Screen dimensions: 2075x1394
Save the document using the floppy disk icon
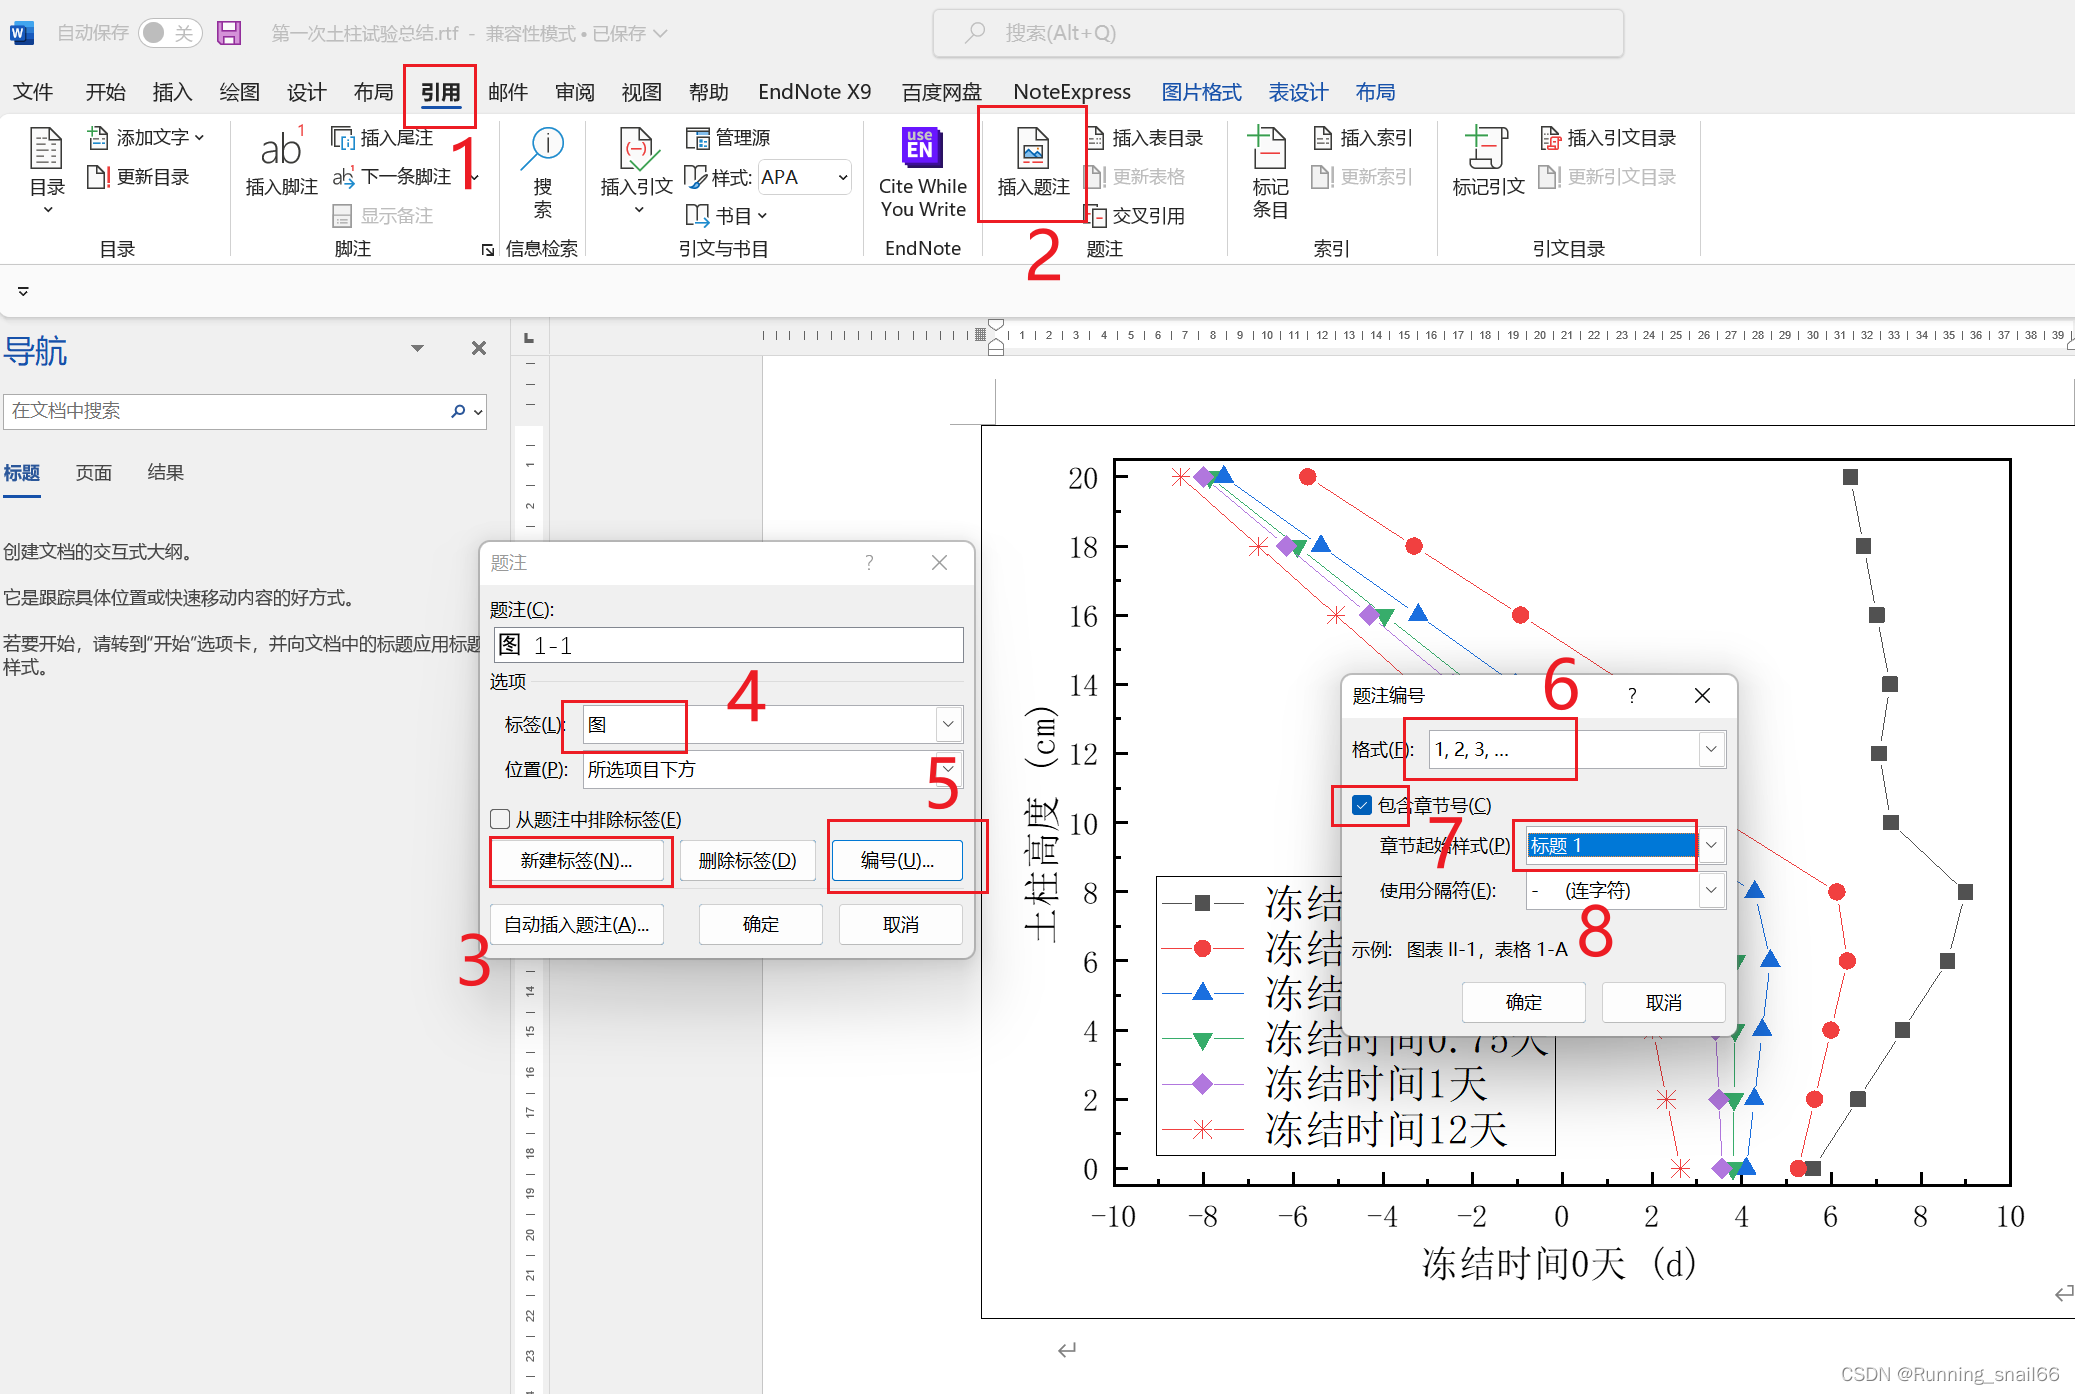coord(229,33)
